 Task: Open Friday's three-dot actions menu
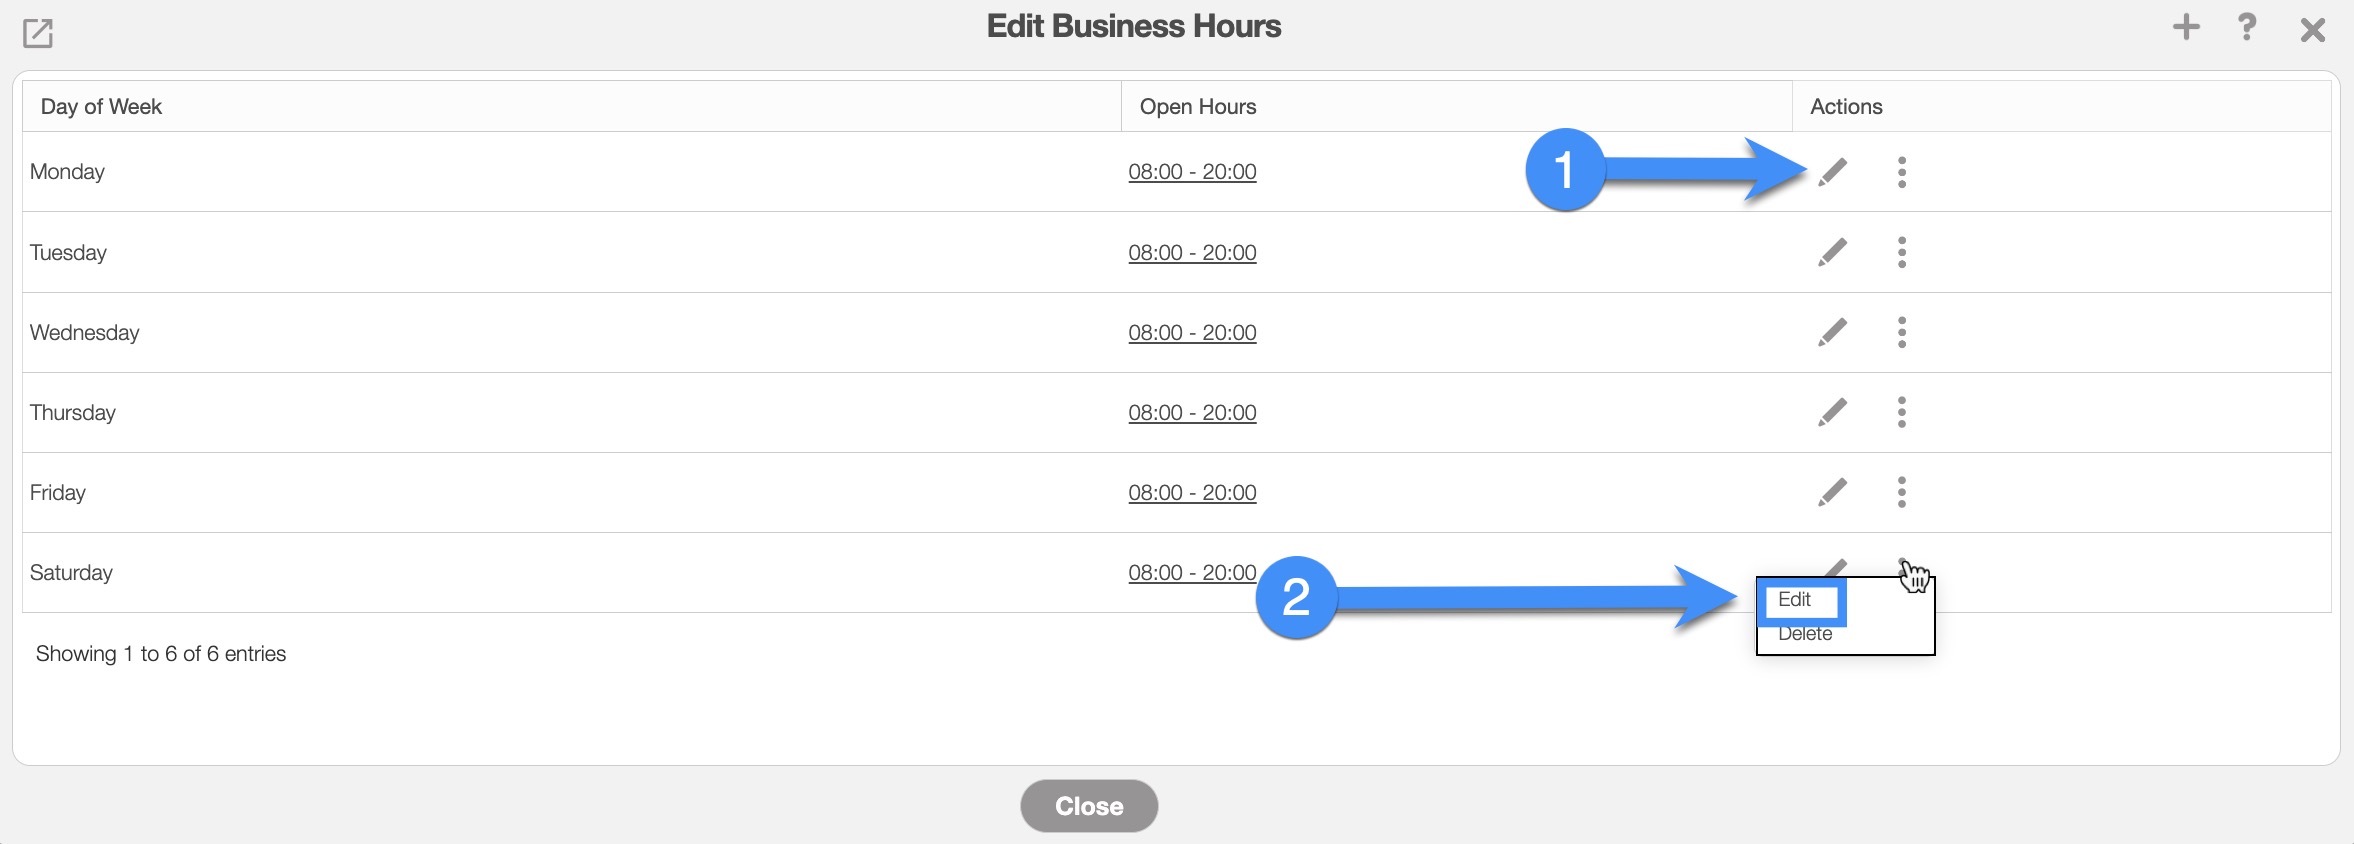(x=1901, y=492)
